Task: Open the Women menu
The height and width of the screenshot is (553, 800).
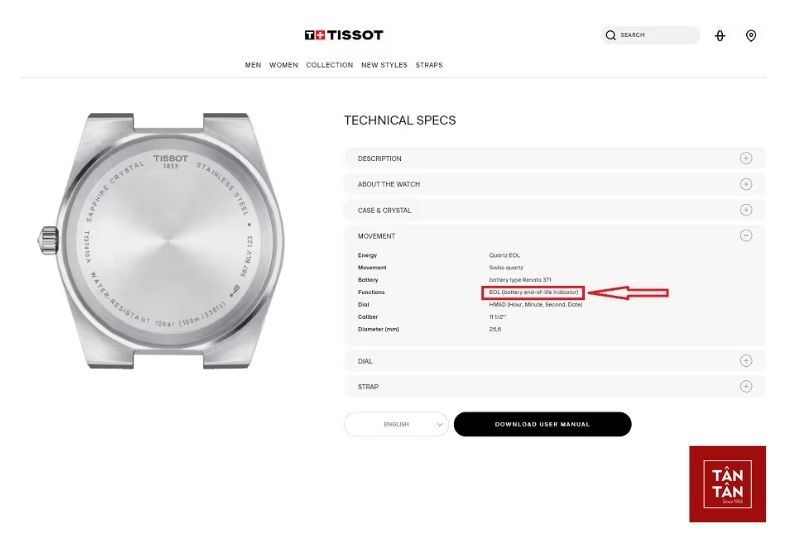Action: 284,65
